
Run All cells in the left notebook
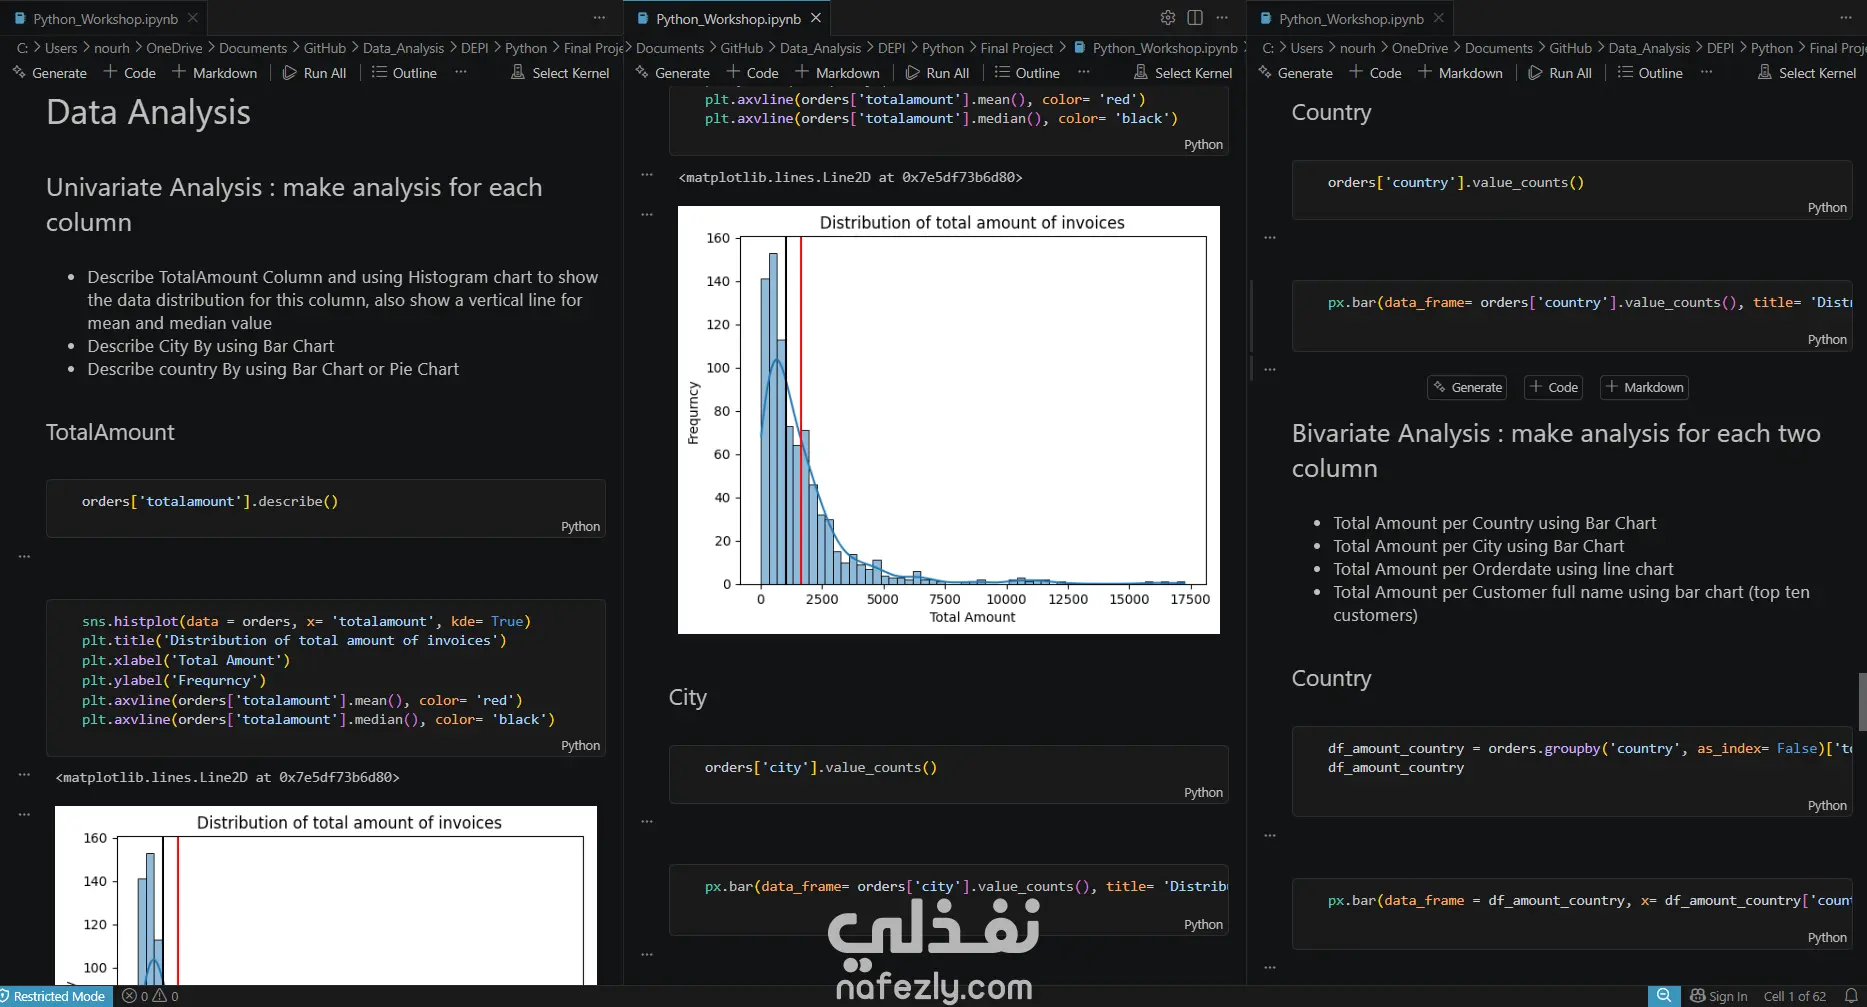tap(314, 73)
